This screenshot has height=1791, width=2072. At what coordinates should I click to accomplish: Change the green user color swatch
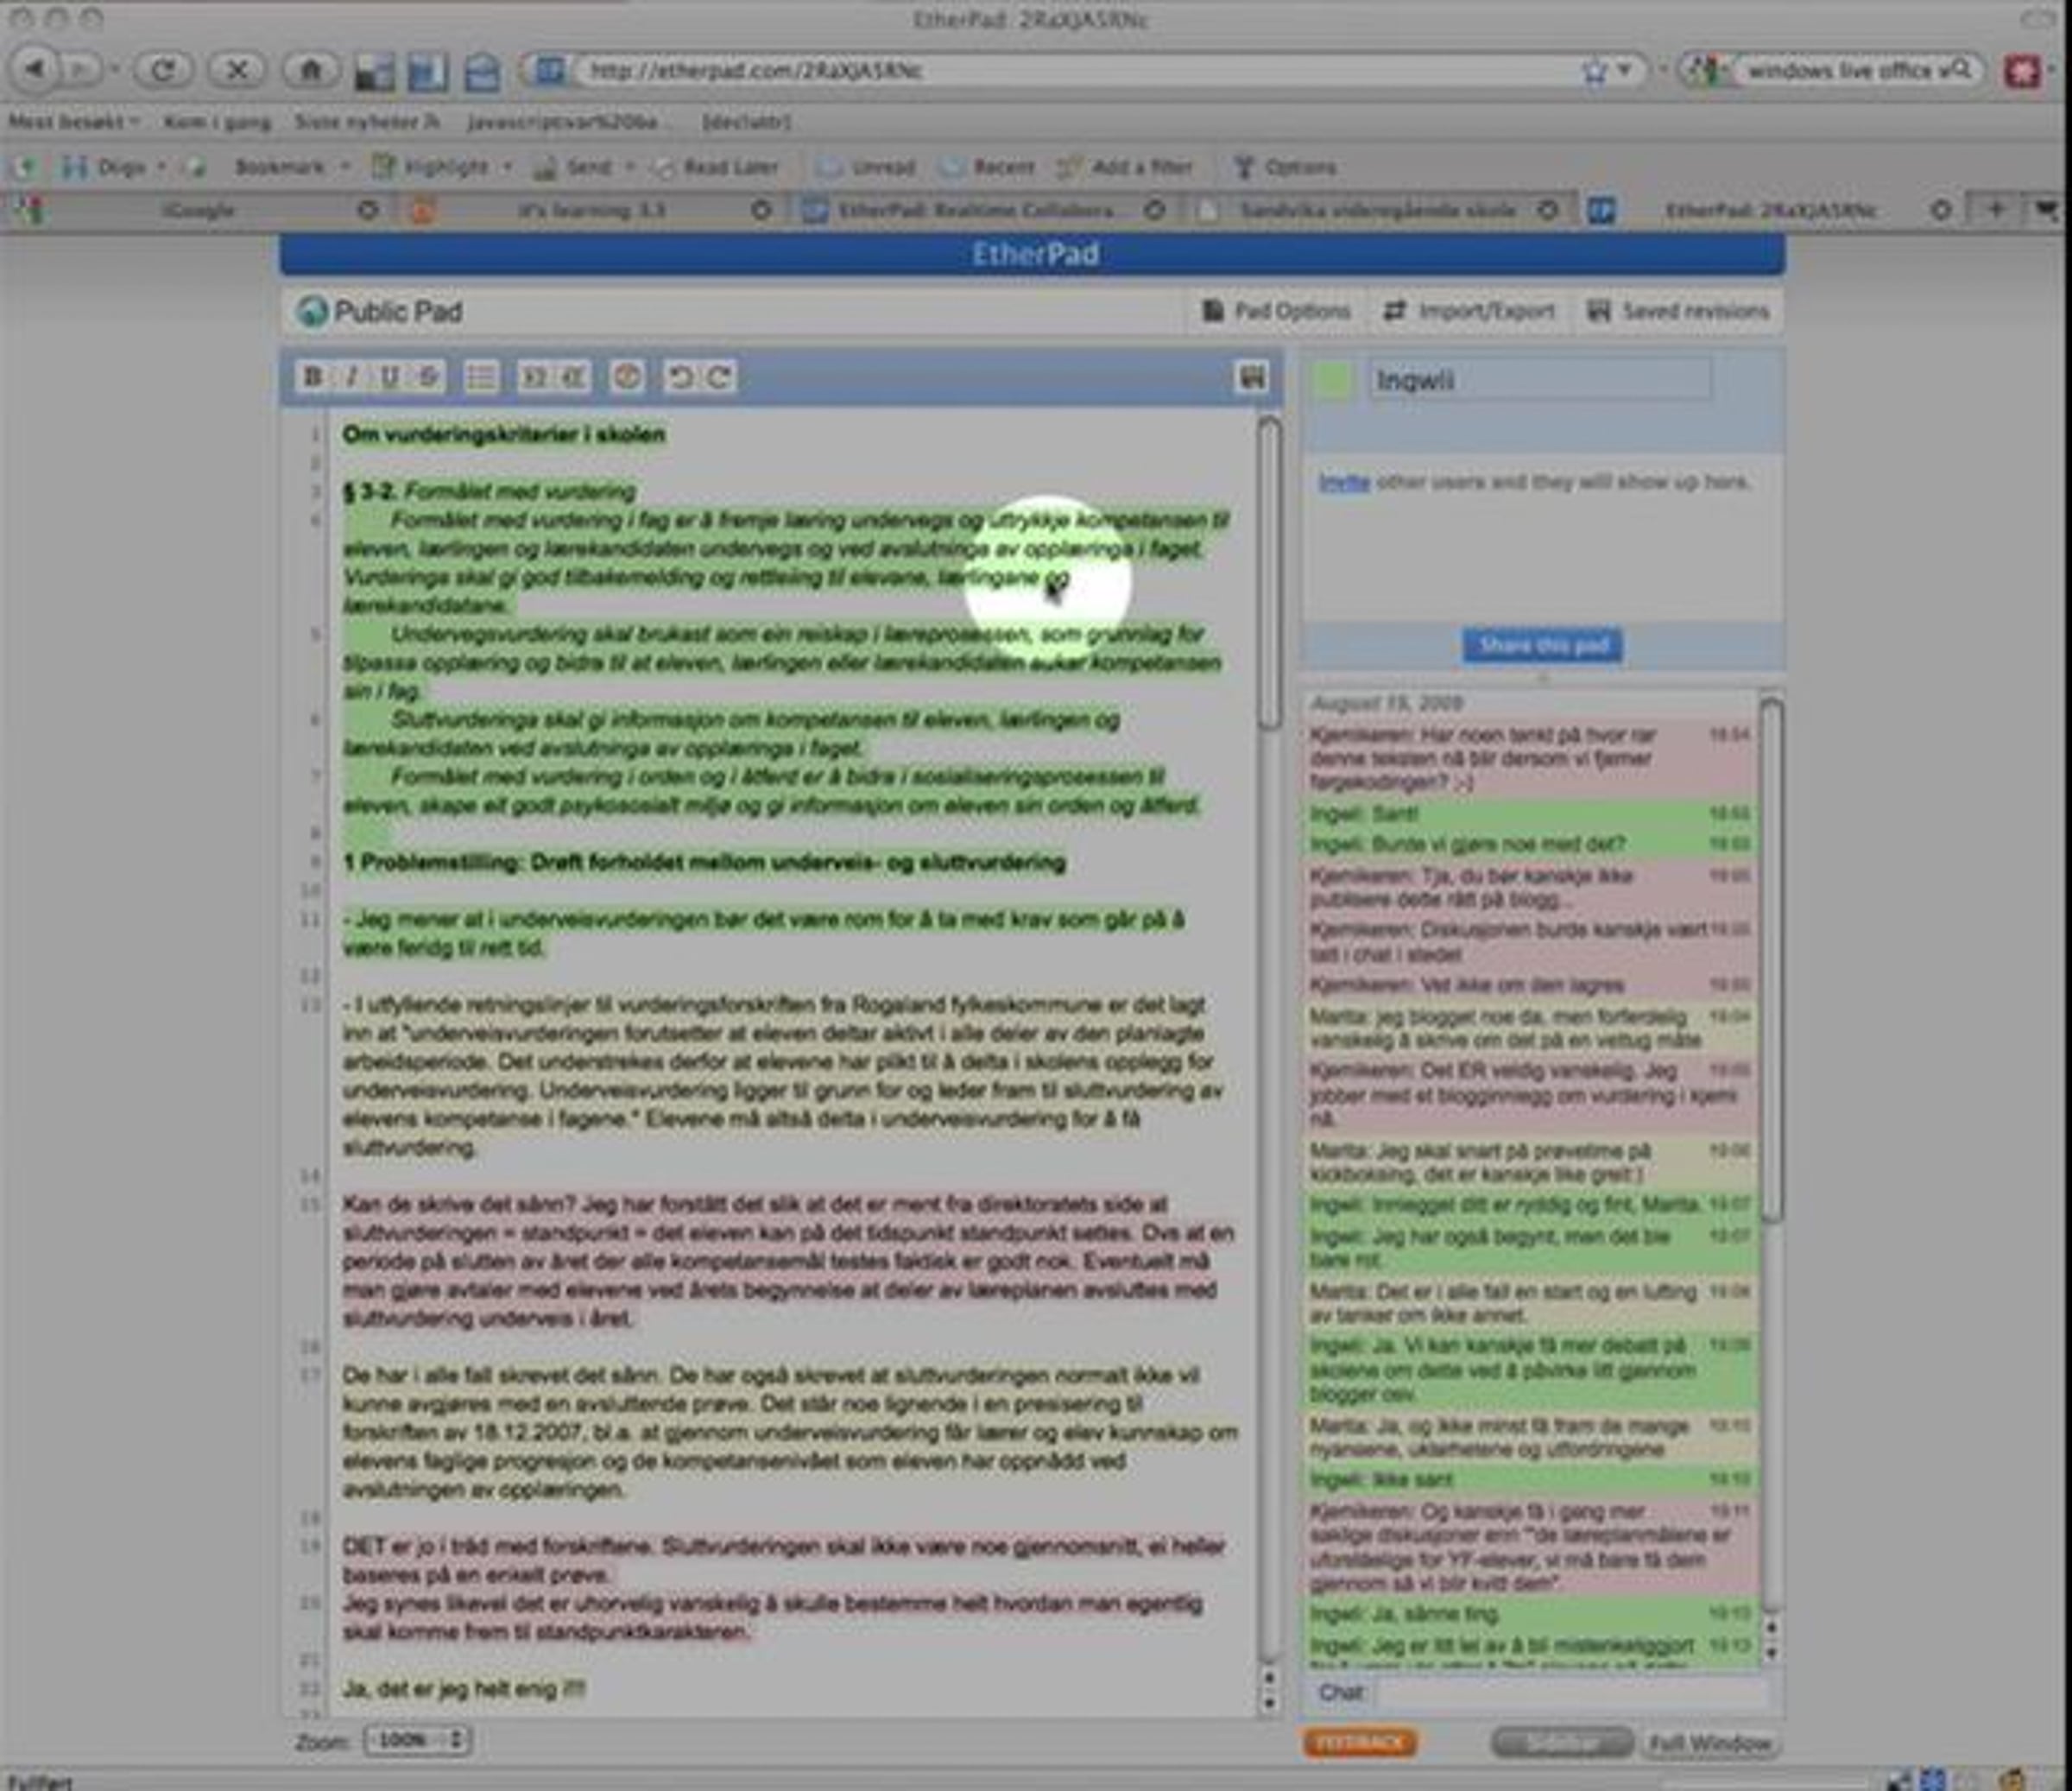[1332, 381]
